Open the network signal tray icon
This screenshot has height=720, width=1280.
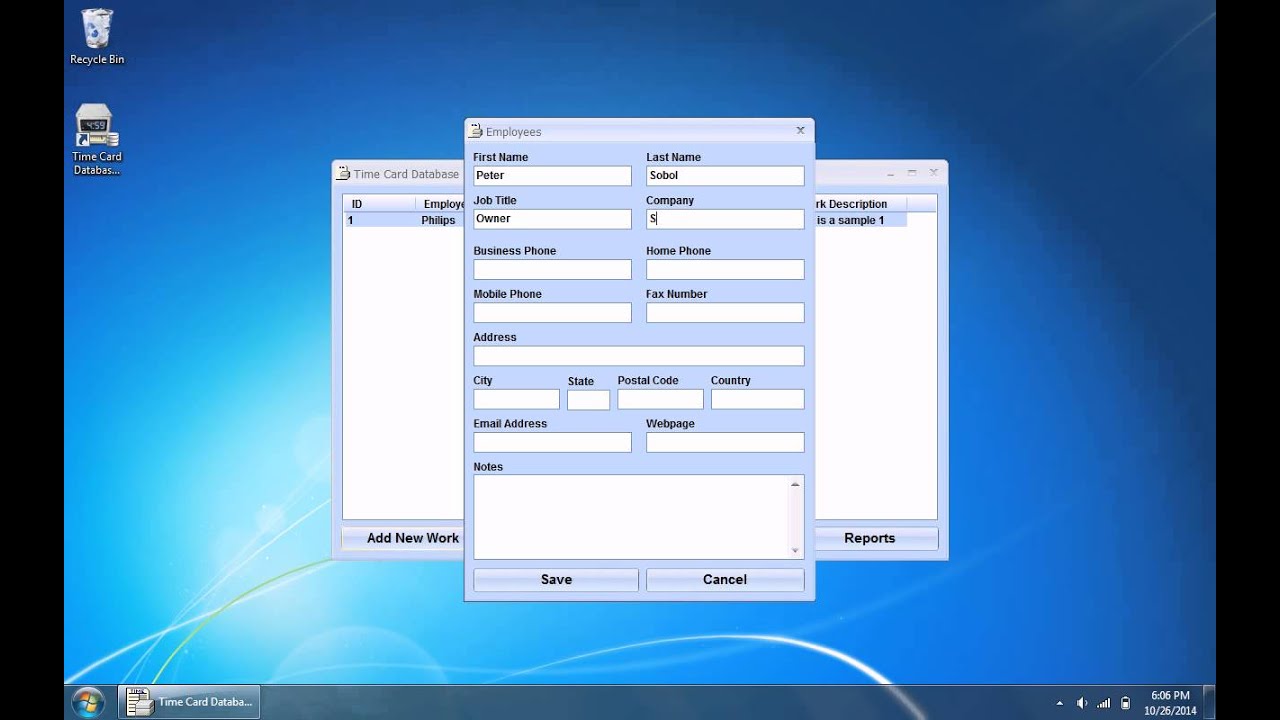click(x=1104, y=703)
